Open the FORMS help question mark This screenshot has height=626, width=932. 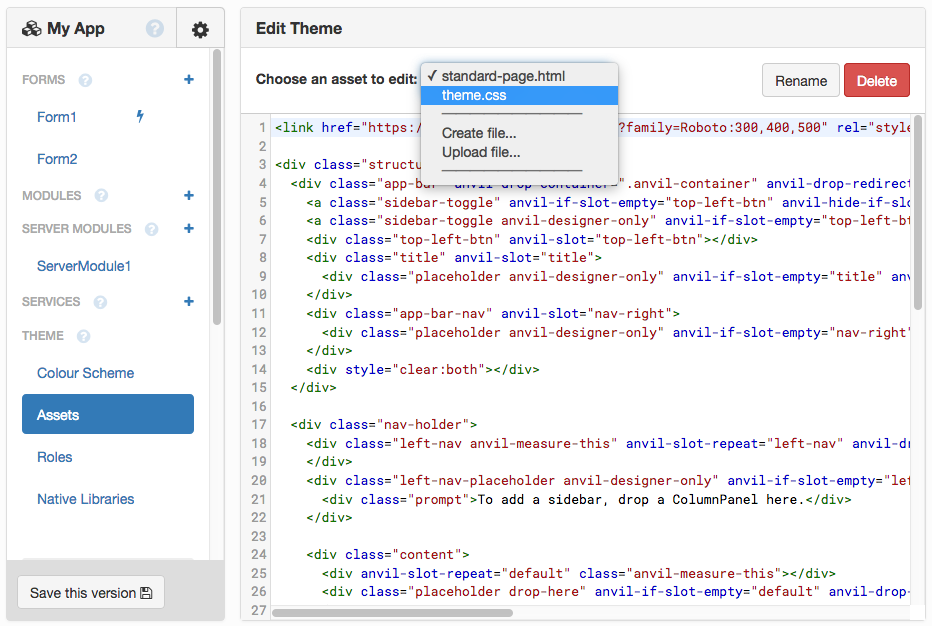point(83,80)
